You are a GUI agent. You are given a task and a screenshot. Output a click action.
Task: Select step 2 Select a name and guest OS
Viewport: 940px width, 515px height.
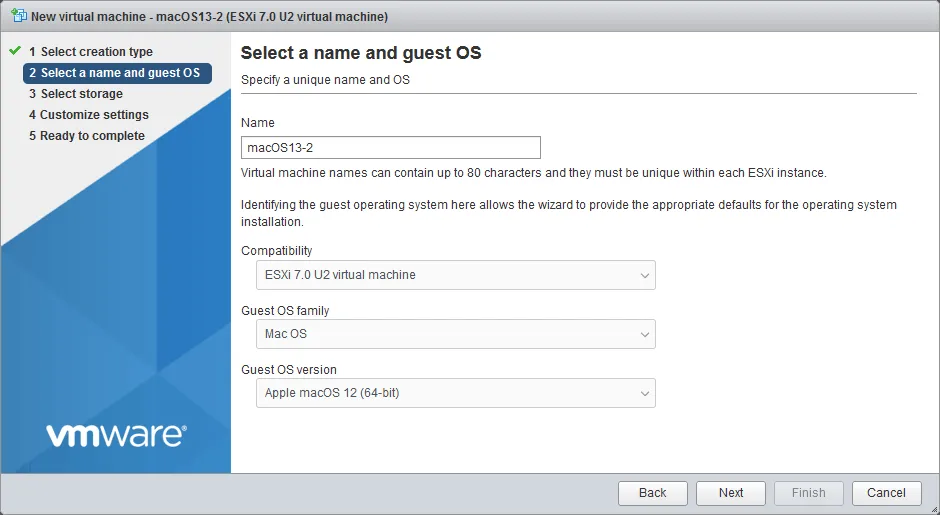point(114,73)
